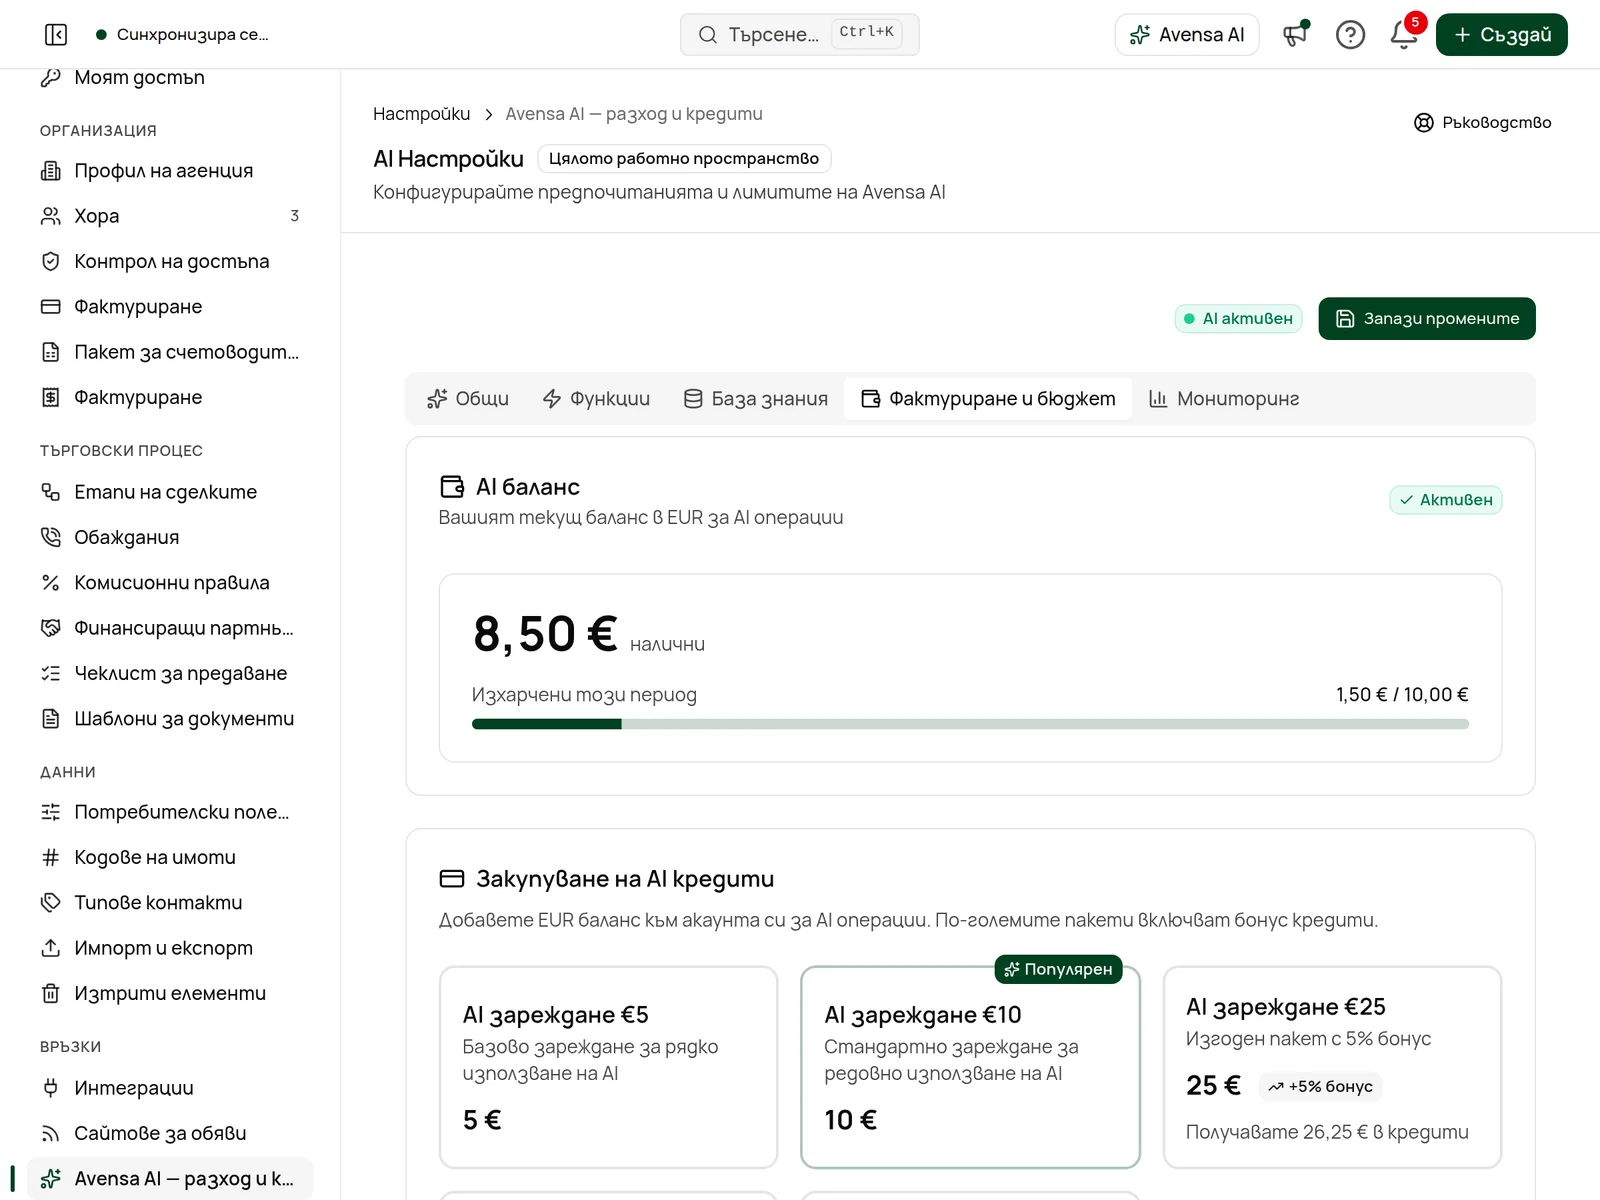Open the announcements megaphone icon
Screen dimensions: 1600x1200
(1296, 35)
